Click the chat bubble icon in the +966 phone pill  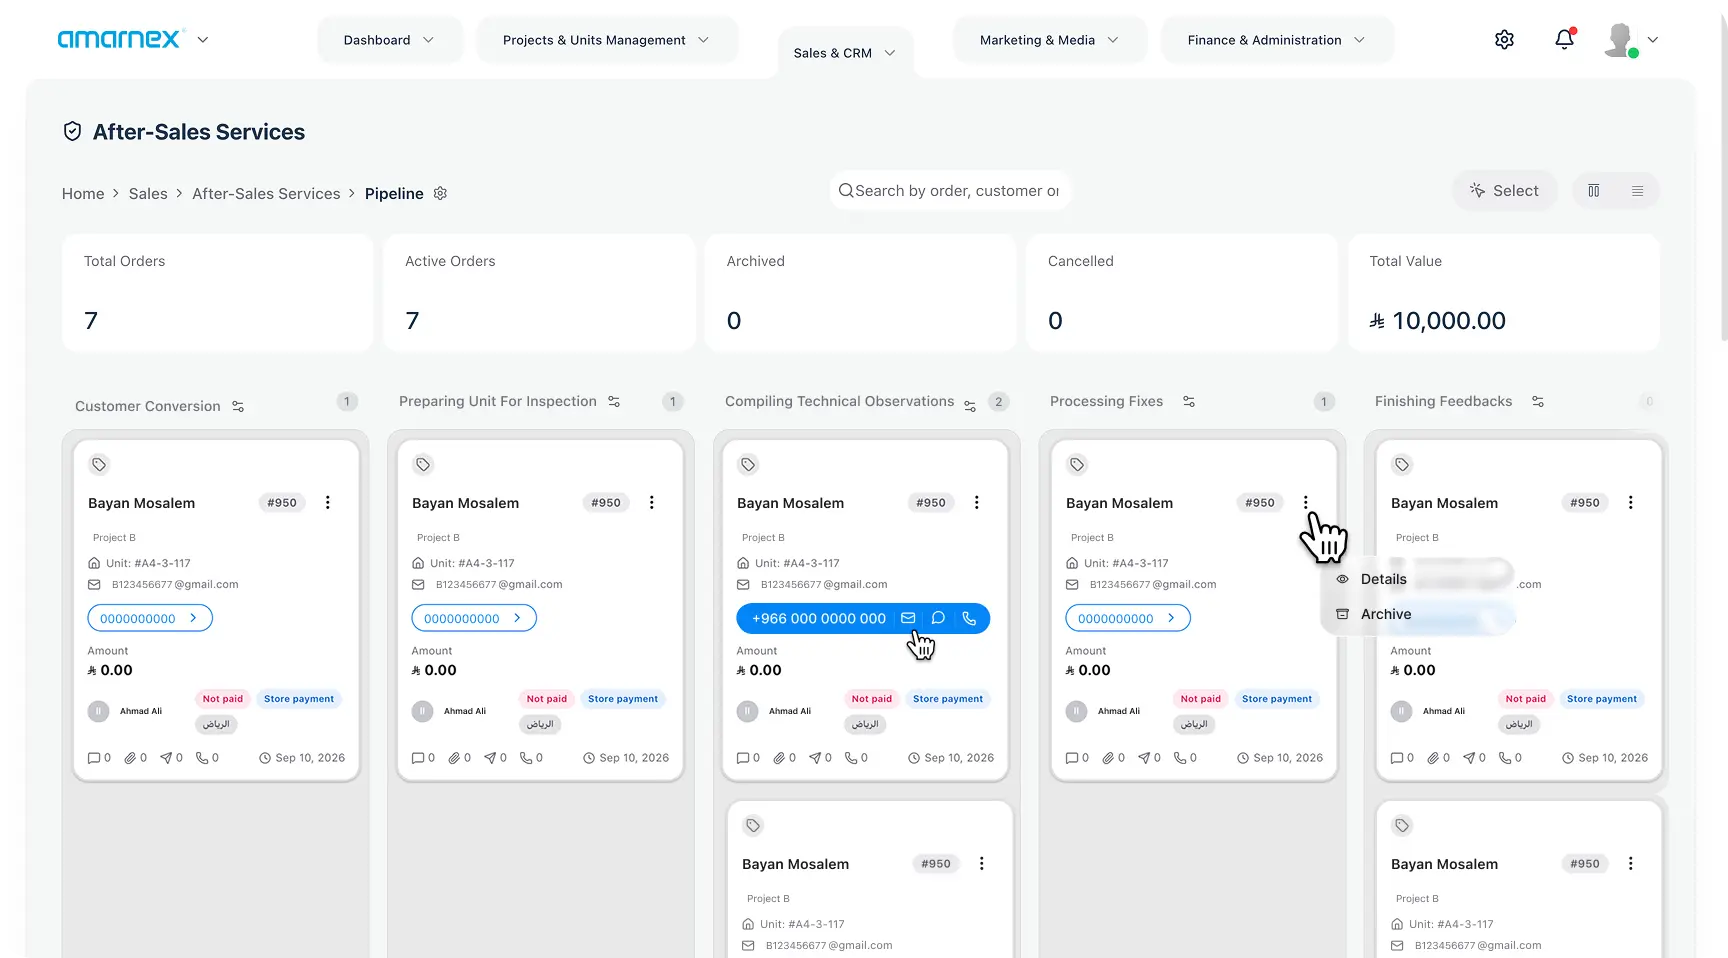[x=938, y=618]
